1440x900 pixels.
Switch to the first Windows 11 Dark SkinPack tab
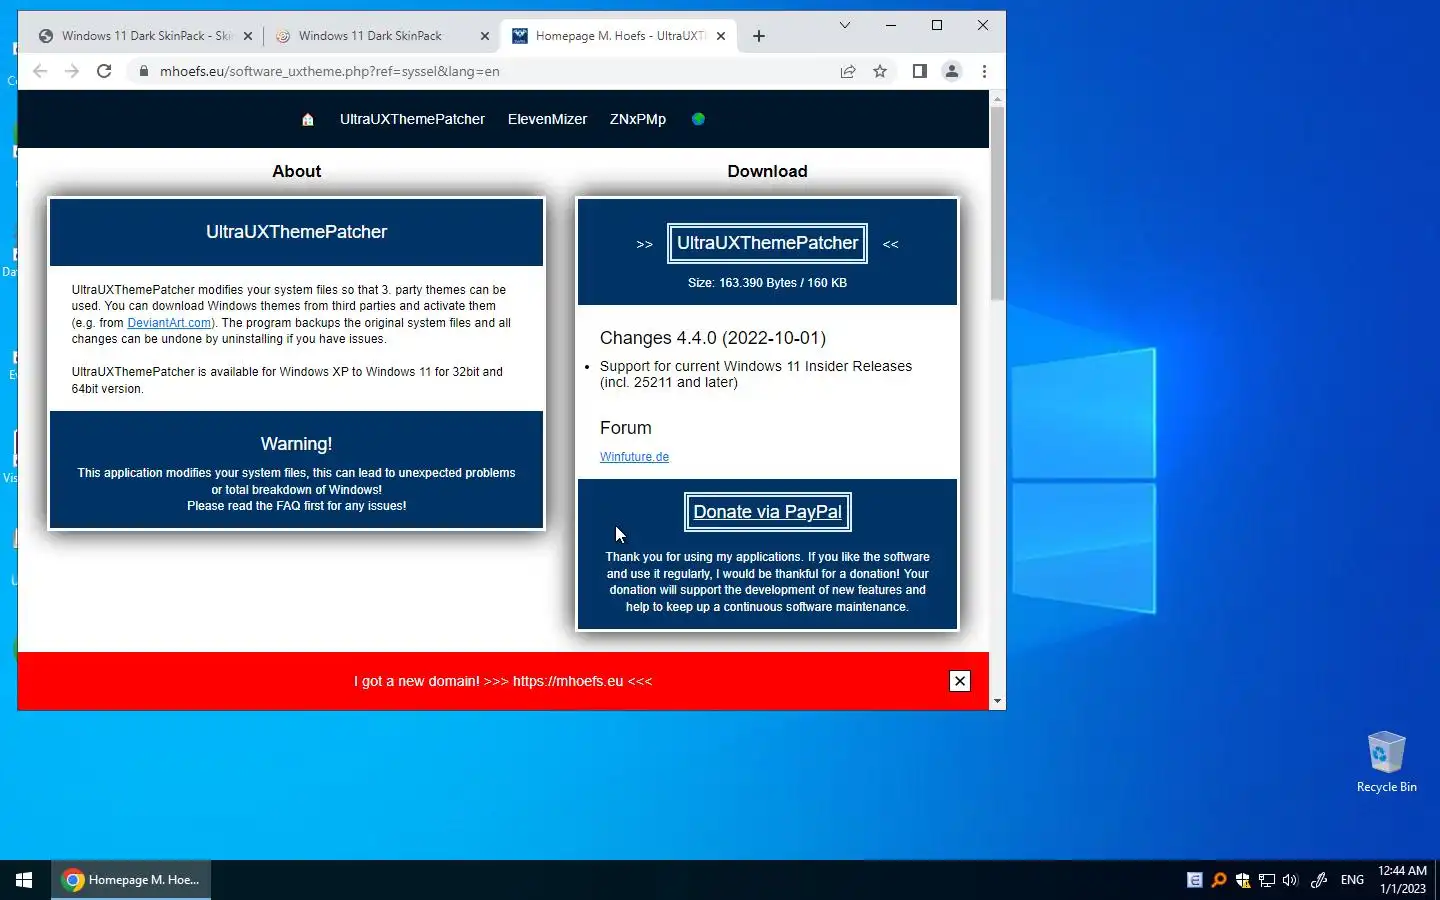[146, 36]
